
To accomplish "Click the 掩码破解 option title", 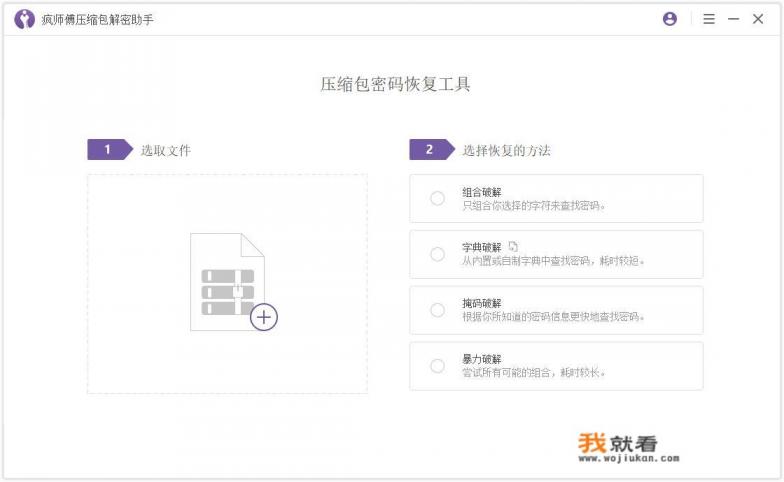I will coord(482,304).
